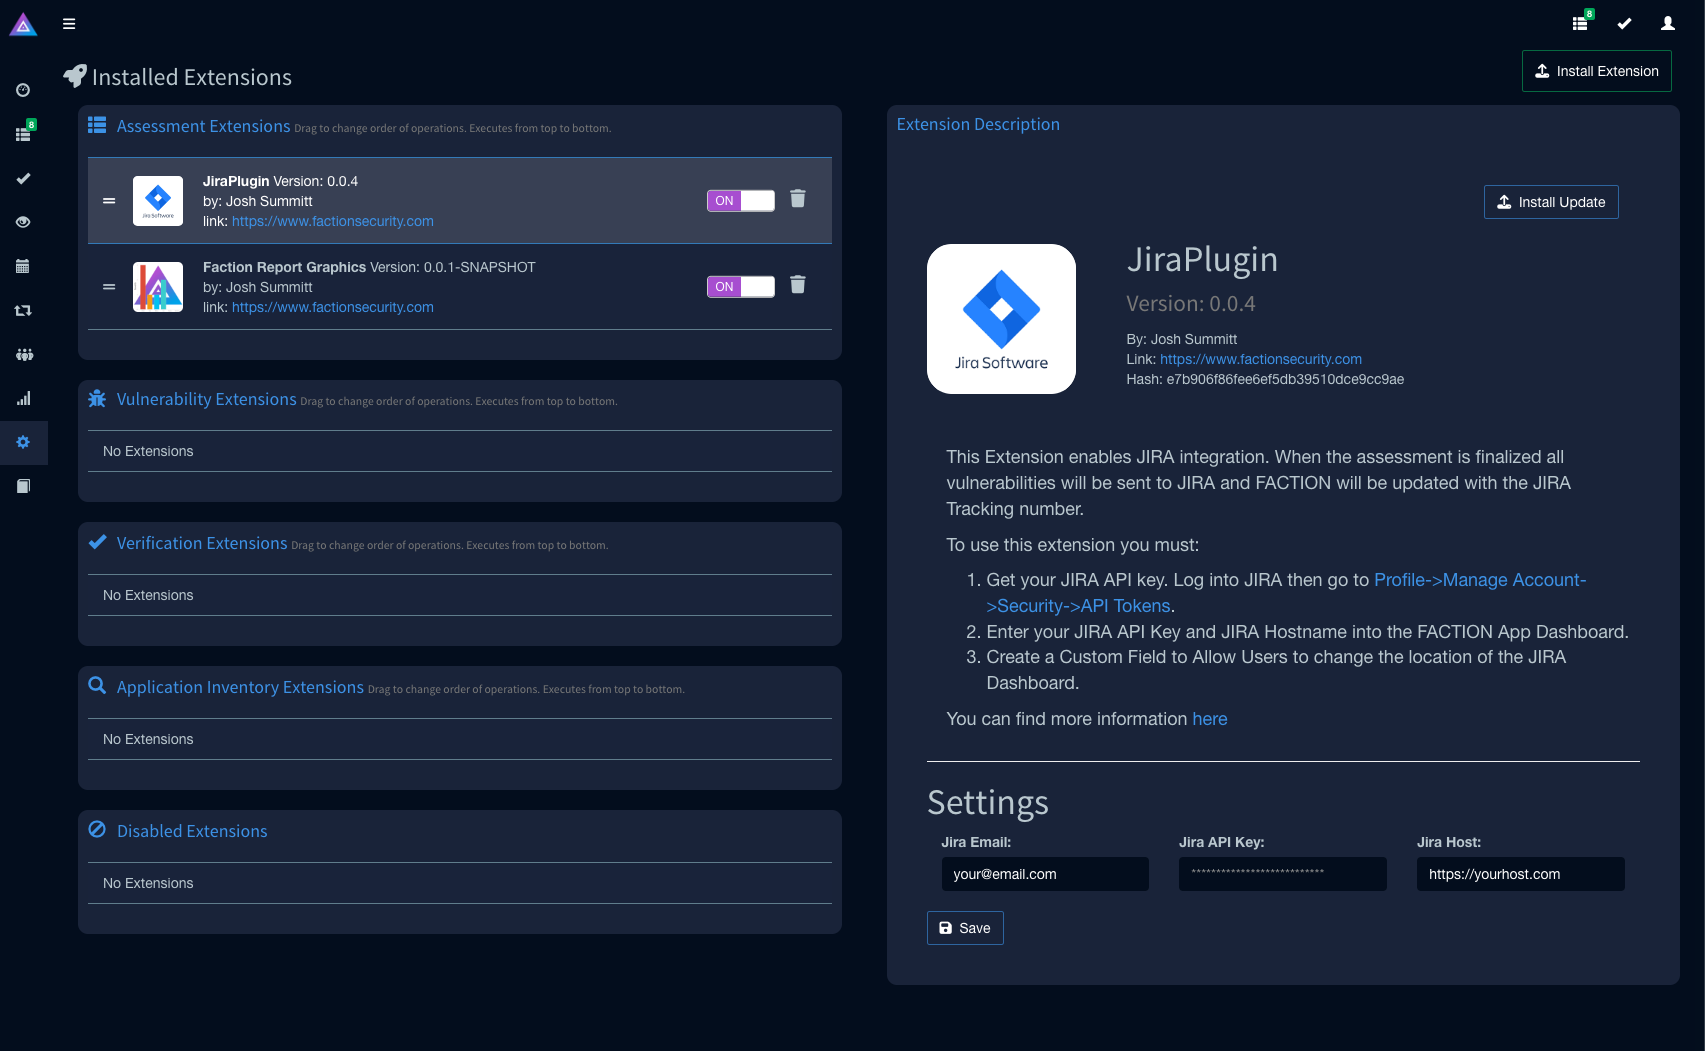Click 'No Extensions' under Disabled Extensions

[x=148, y=883]
